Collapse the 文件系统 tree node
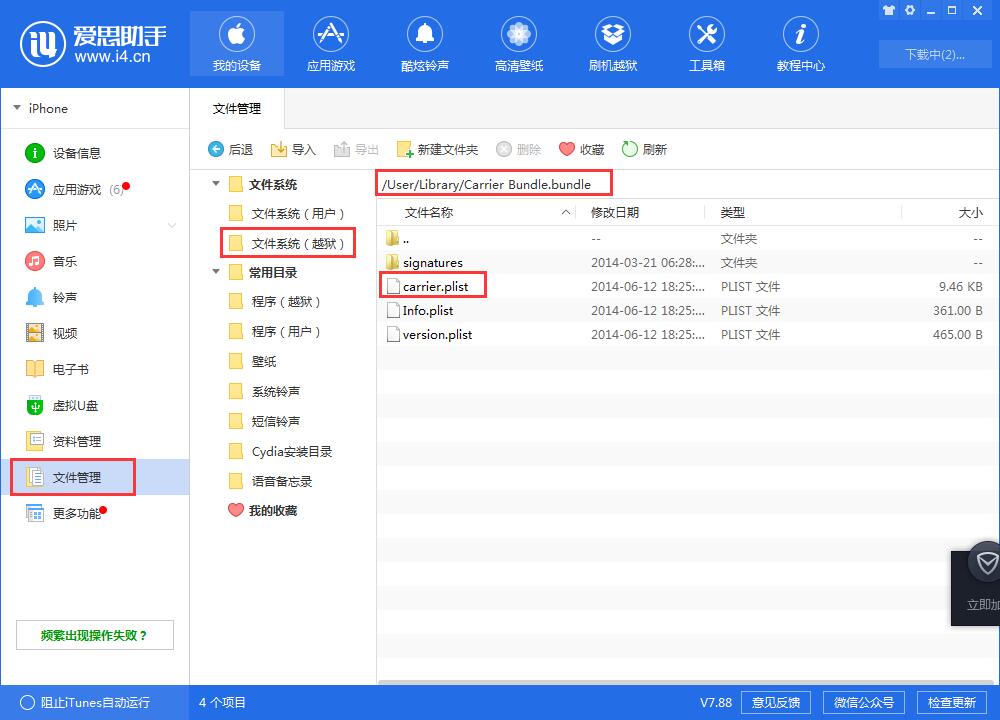The width and height of the screenshot is (1000, 720). tap(215, 184)
